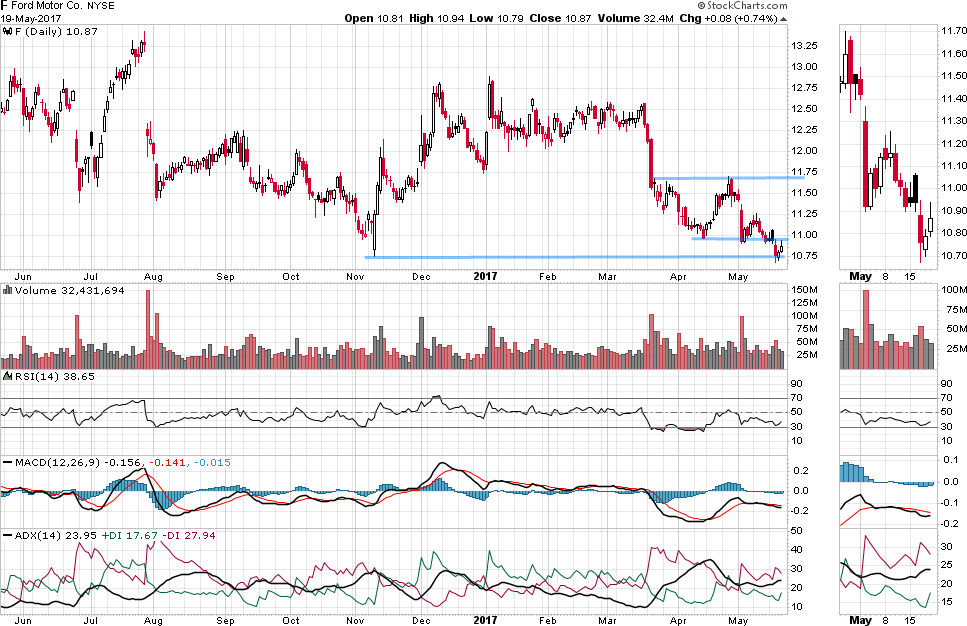The image size is (967, 626).
Task: Click the black line marker before ADX(14)
Action: [x=7, y=535]
